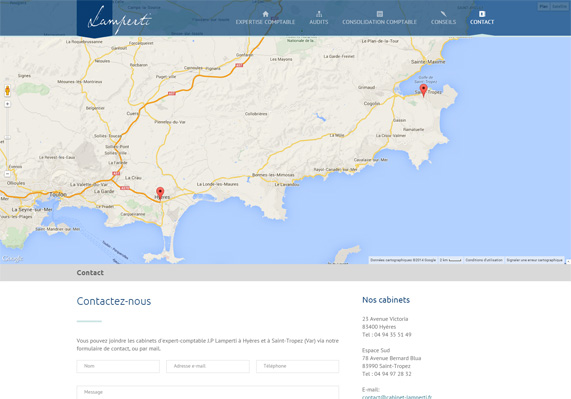Switch map to Satellite view
The height and width of the screenshot is (399, 571).
click(x=559, y=6)
